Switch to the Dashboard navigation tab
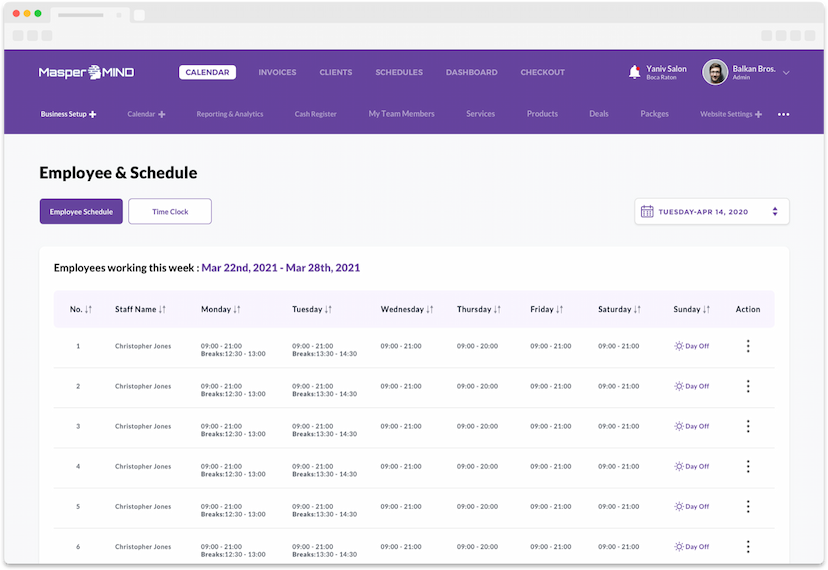The width and height of the screenshot is (828, 570). click(471, 73)
